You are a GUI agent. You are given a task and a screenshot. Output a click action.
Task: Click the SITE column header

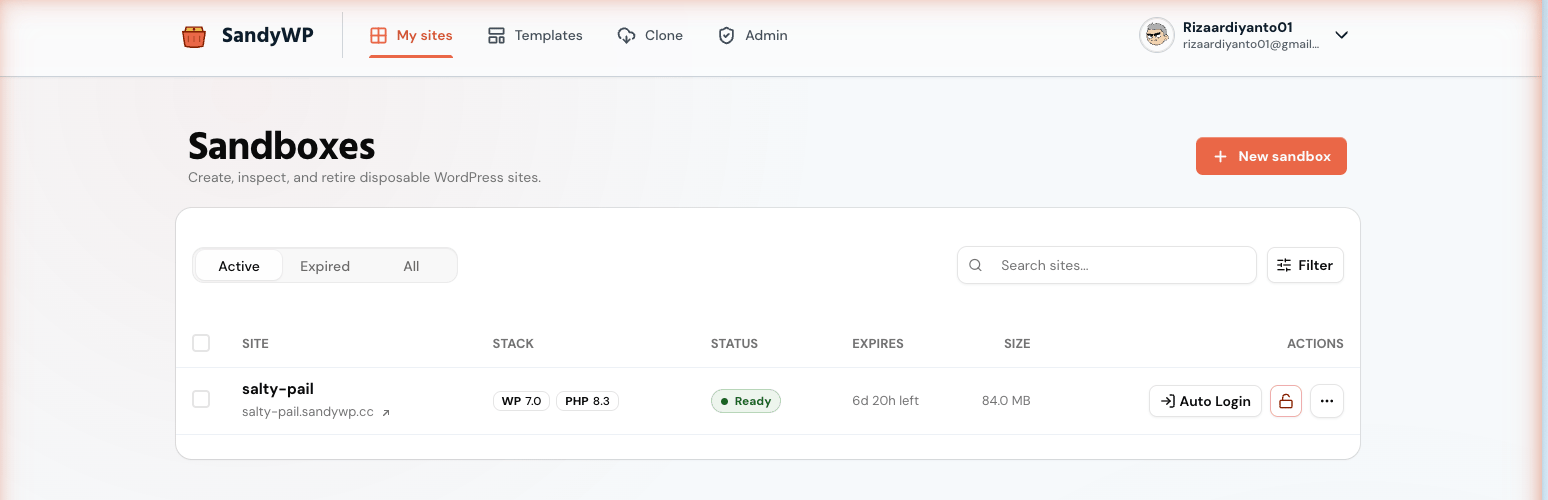(x=255, y=343)
